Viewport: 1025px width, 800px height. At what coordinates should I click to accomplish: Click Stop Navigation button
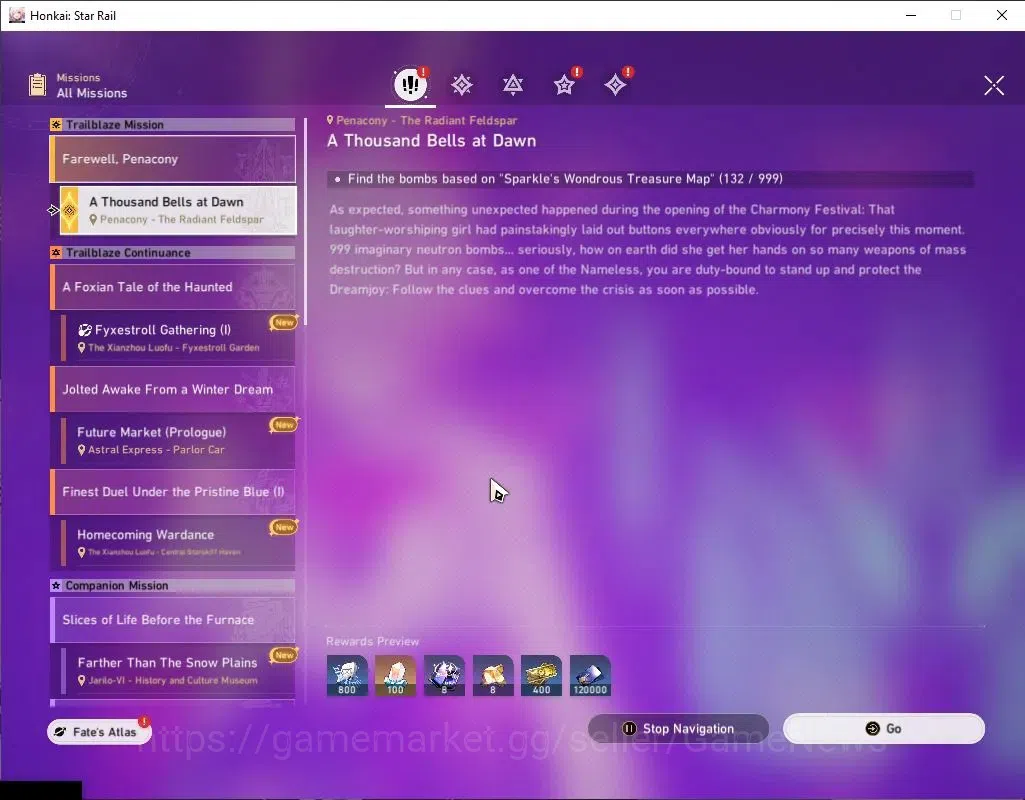[x=678, y=729]
